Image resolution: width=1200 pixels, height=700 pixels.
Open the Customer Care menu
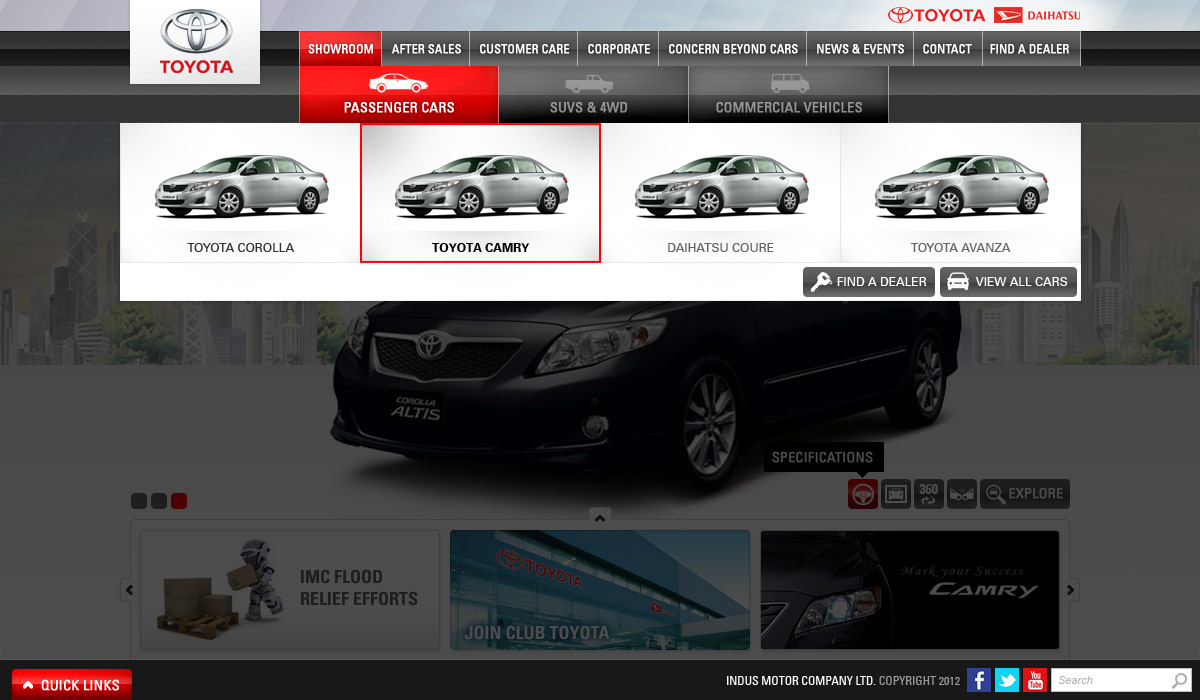click(x=524, y=48)
